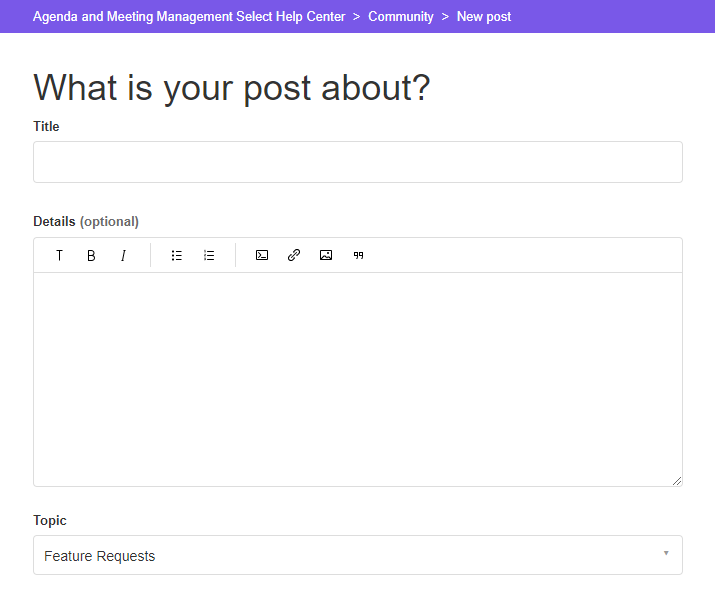The height and width of the screenshot is (601, 715).
Task: Click into the Details text area
Action: pos(358,379)
